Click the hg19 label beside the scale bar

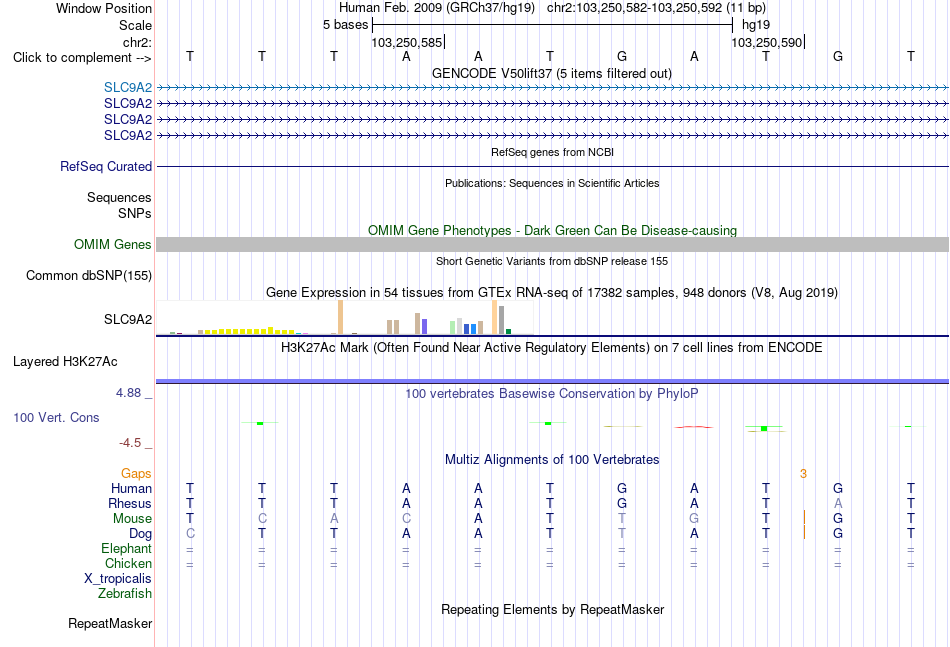point(756,25)
